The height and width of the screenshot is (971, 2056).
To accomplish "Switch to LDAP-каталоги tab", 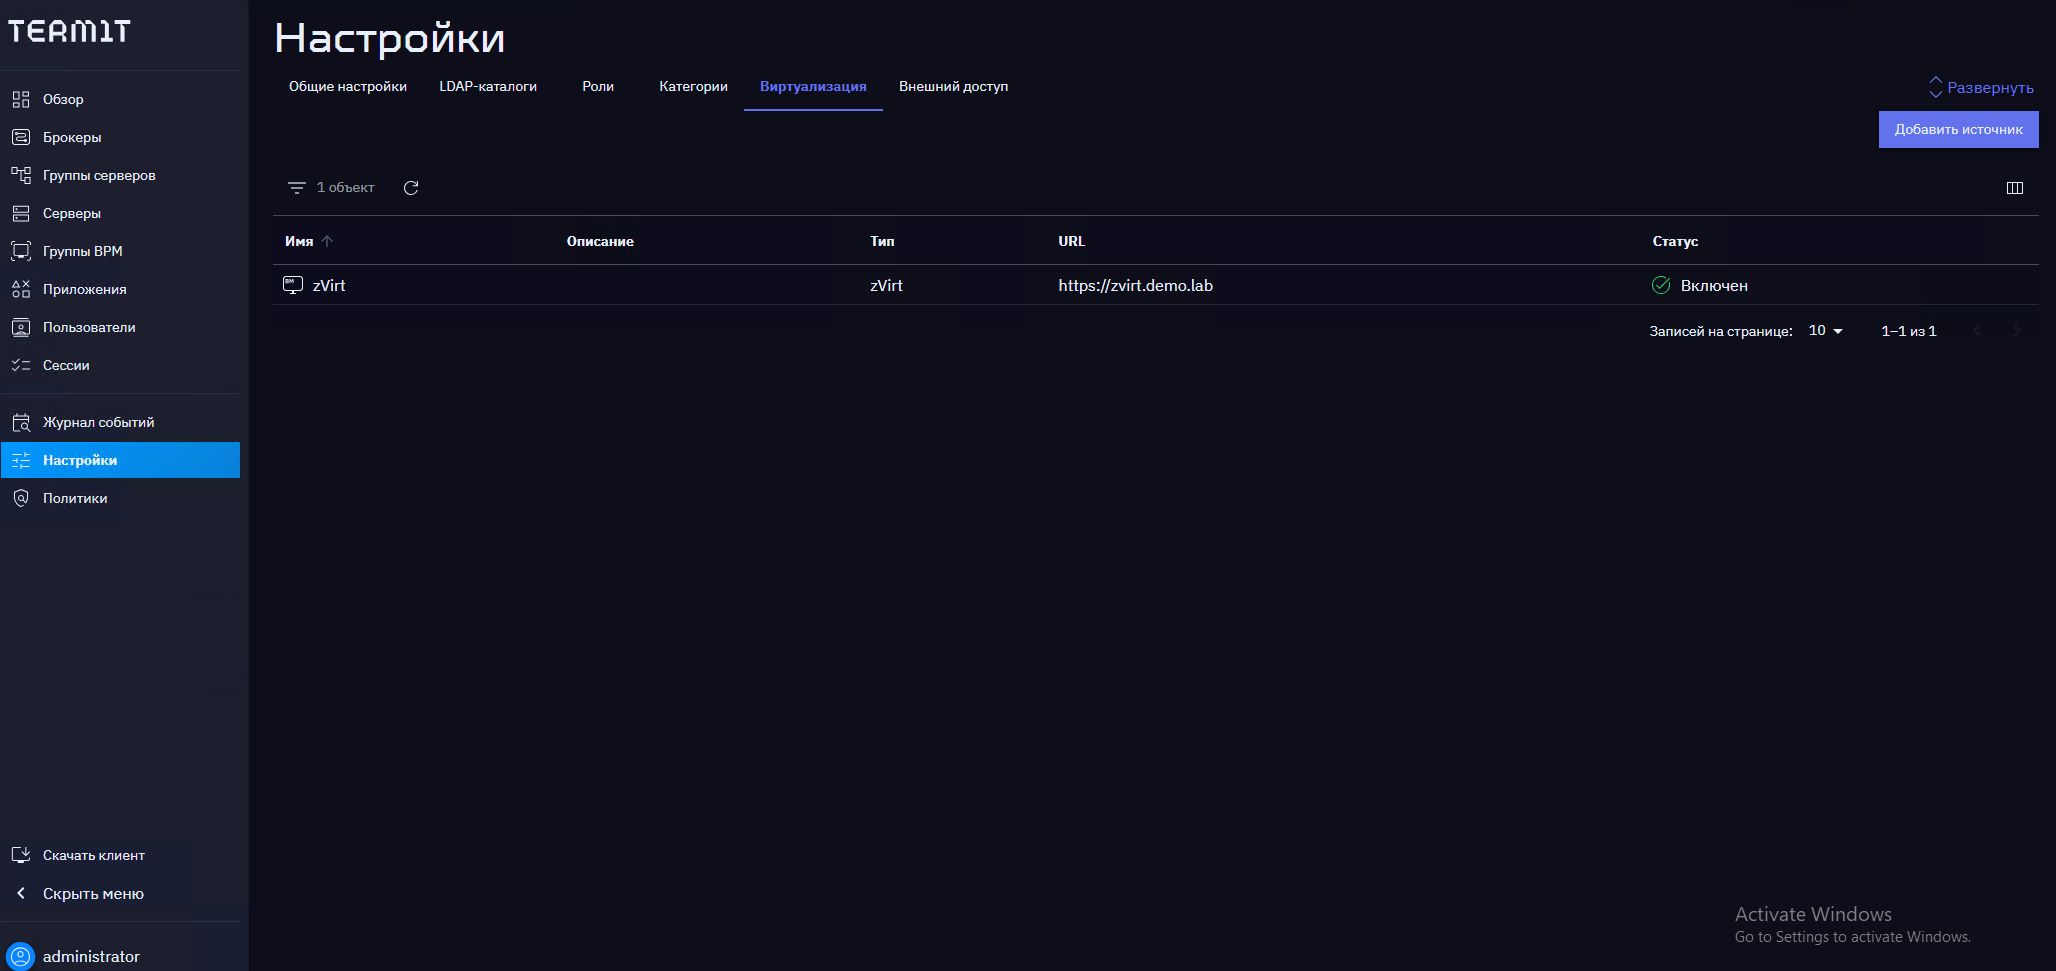I will pos(488,87).
